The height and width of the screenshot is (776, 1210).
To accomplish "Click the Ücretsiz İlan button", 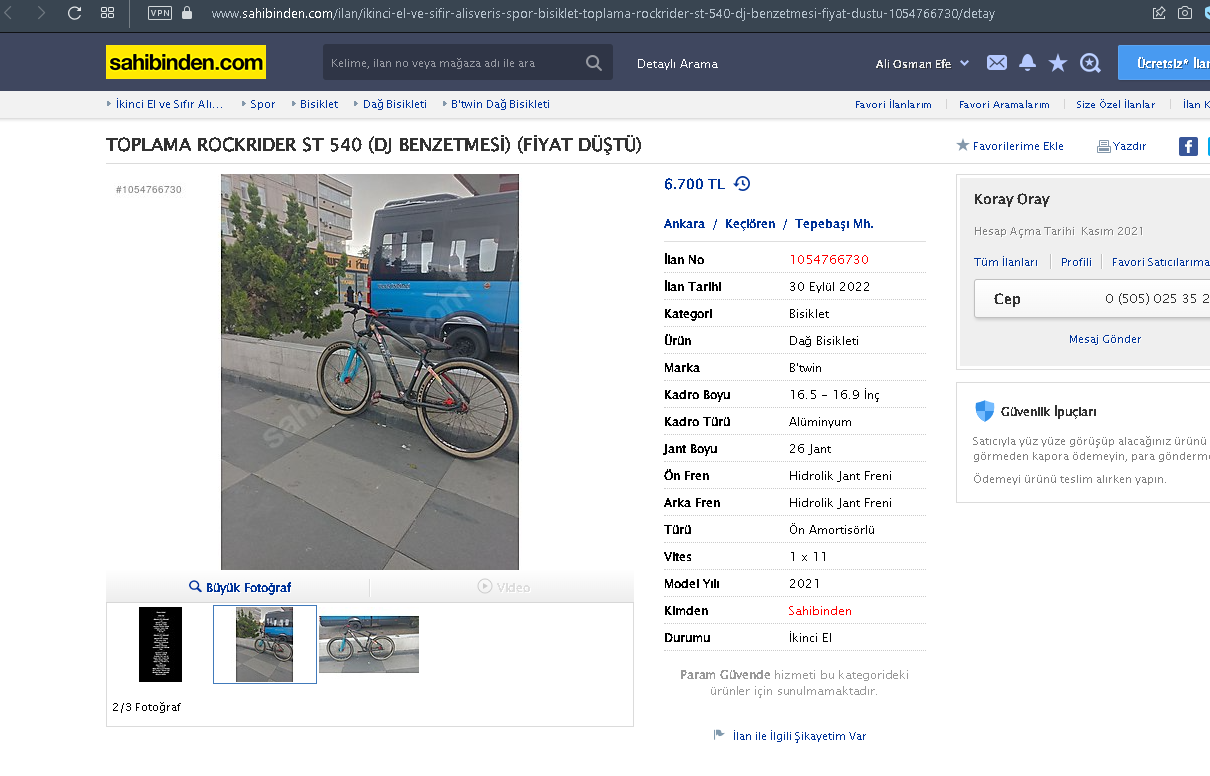I will click(1164, 63).
